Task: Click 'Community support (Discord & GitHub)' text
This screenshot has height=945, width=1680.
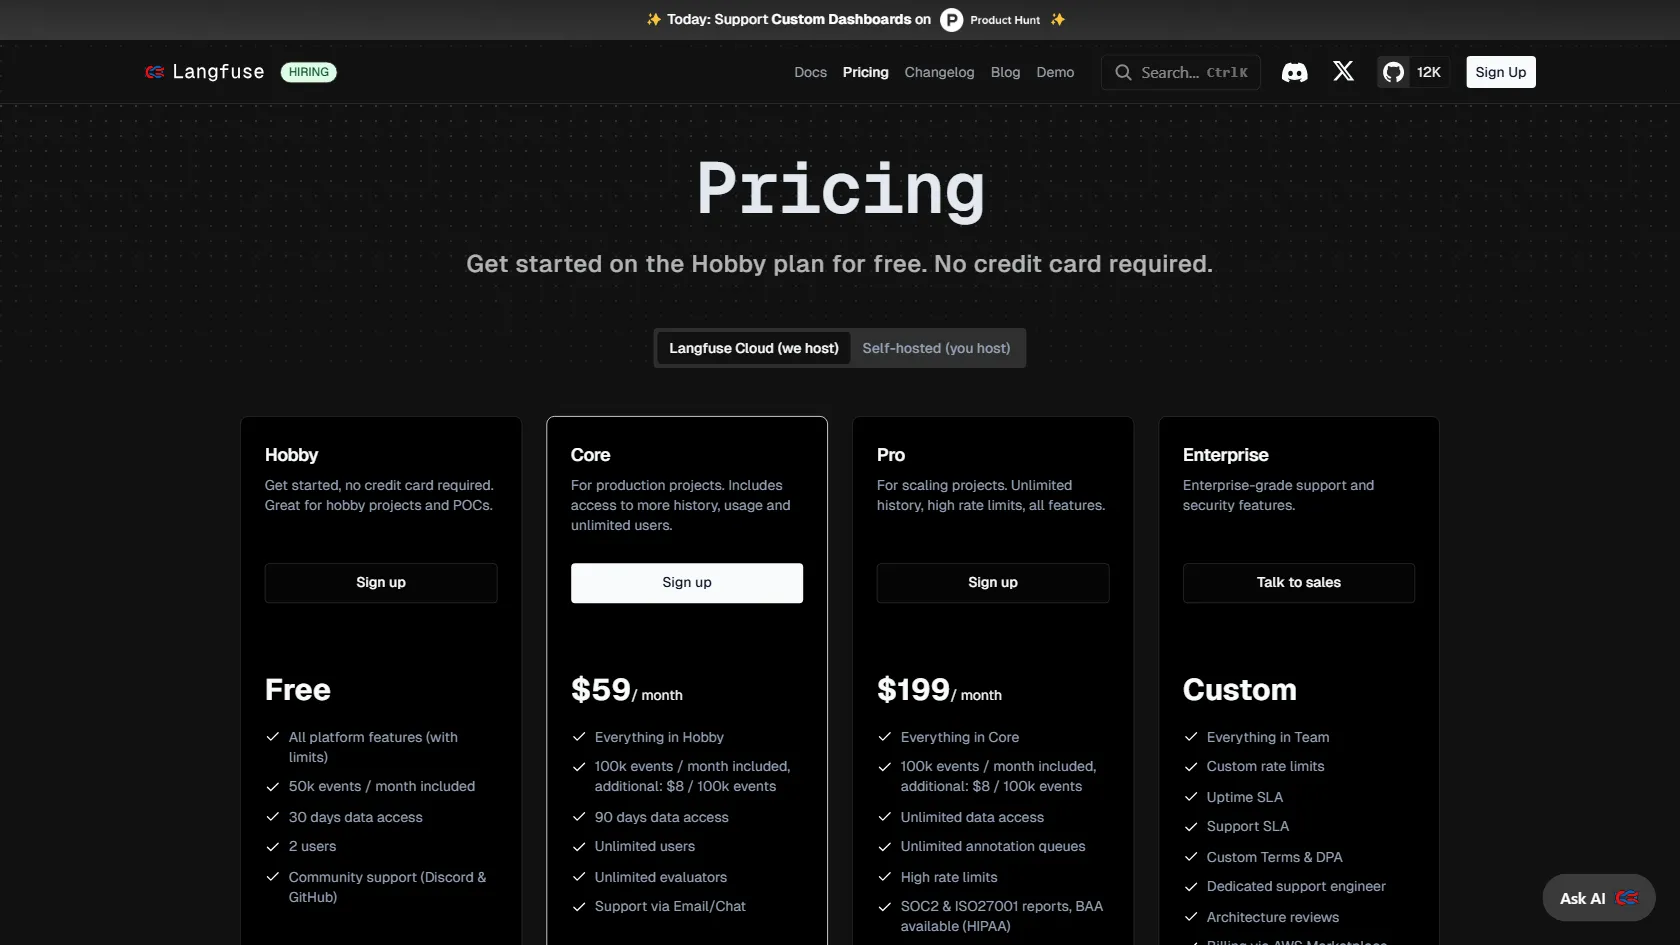Action: tap(388, 888)
